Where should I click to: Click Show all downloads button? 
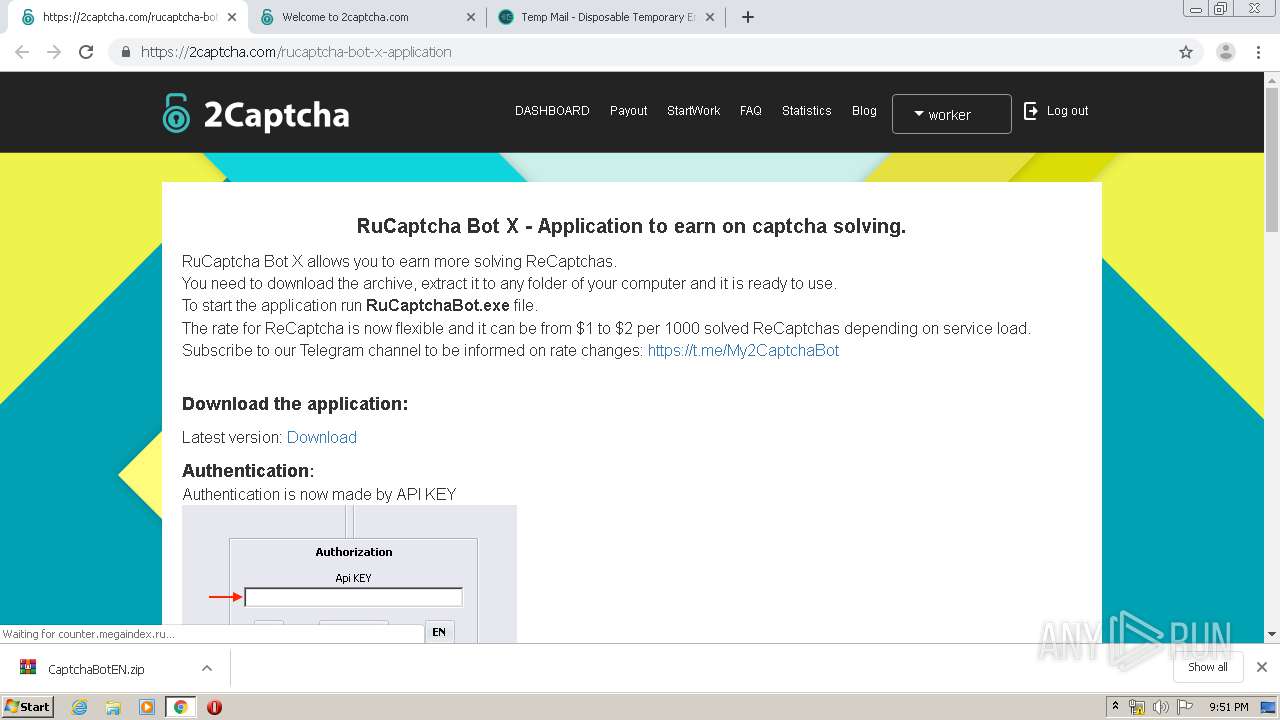point(1207,667)
